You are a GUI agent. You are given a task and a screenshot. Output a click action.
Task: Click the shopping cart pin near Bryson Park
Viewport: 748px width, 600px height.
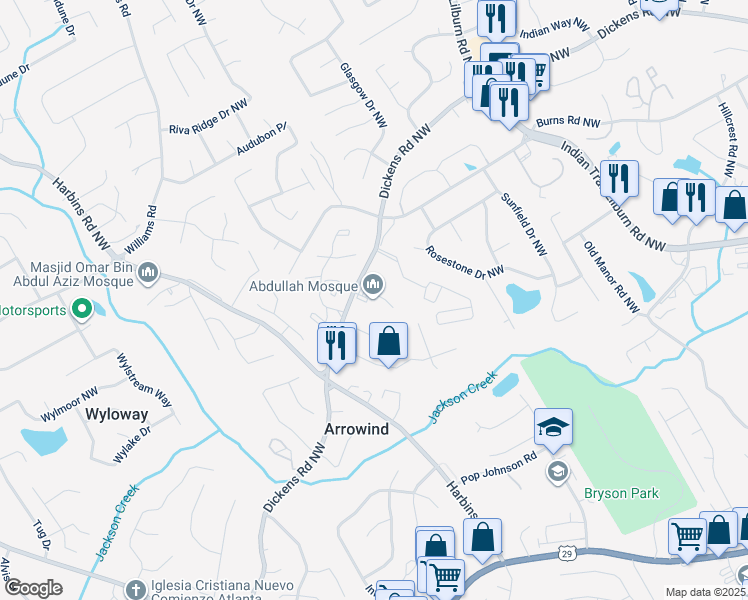[x=687, y=537]
